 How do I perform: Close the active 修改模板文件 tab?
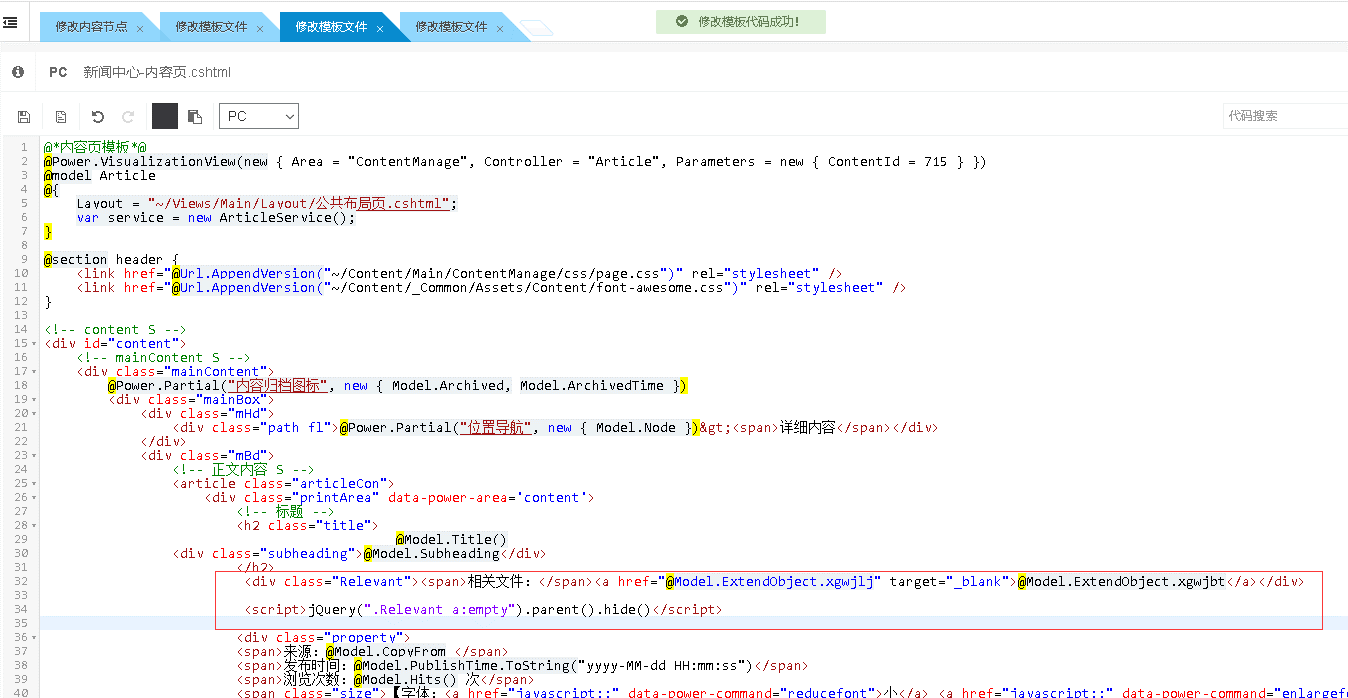[x=380, y=29]
